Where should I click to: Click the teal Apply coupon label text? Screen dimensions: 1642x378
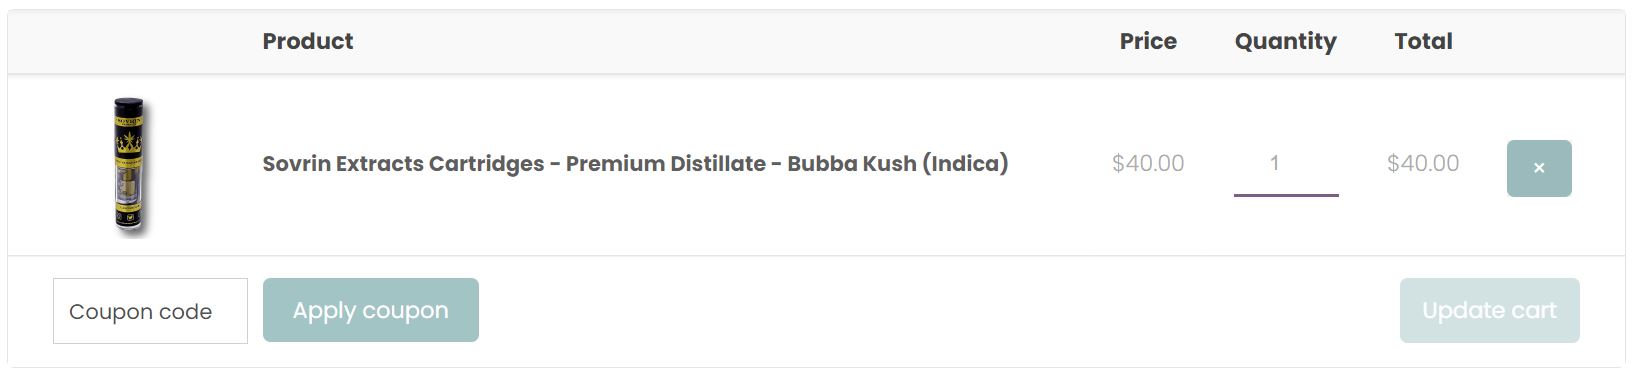371,311
